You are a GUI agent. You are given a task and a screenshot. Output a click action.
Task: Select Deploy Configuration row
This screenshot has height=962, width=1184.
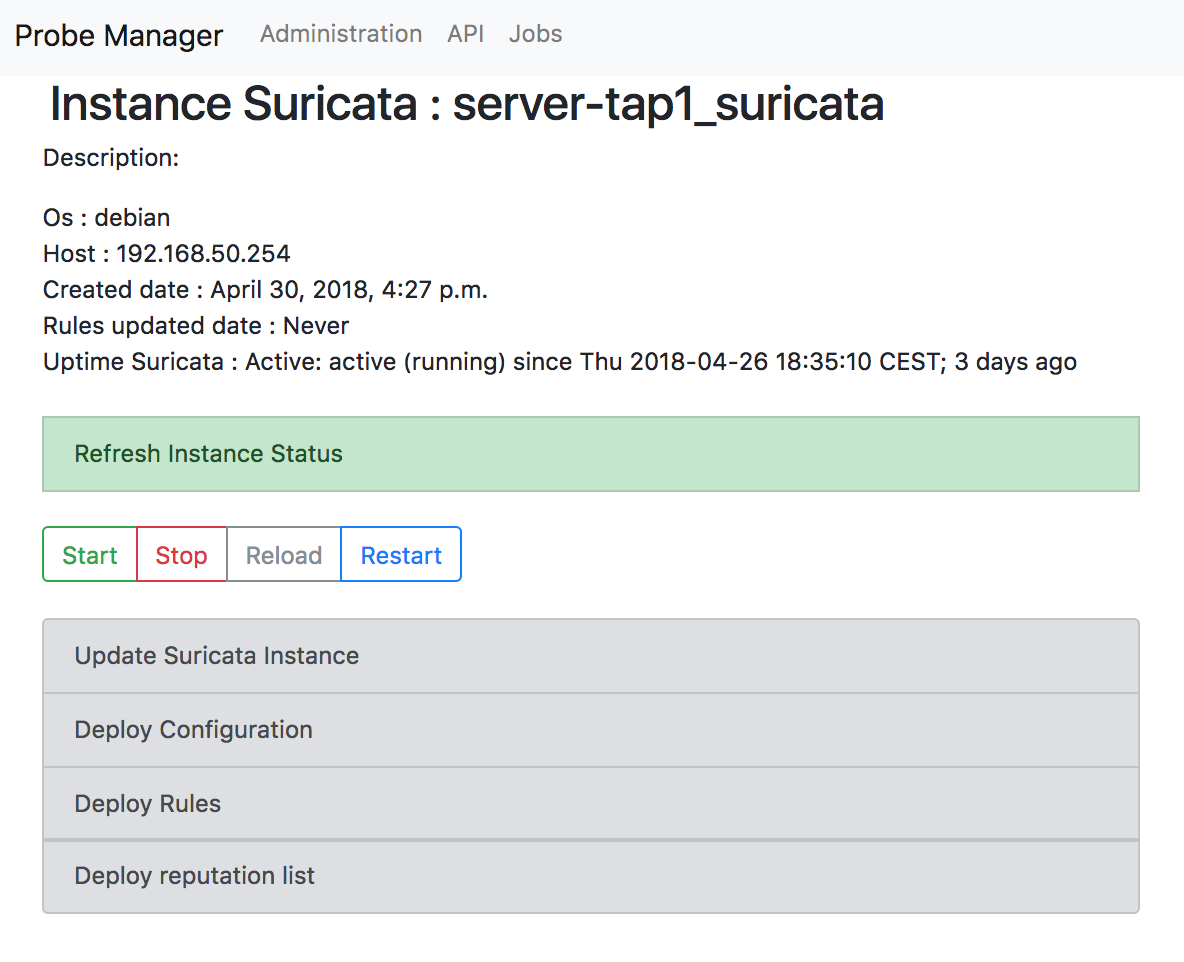click(590, 730)
